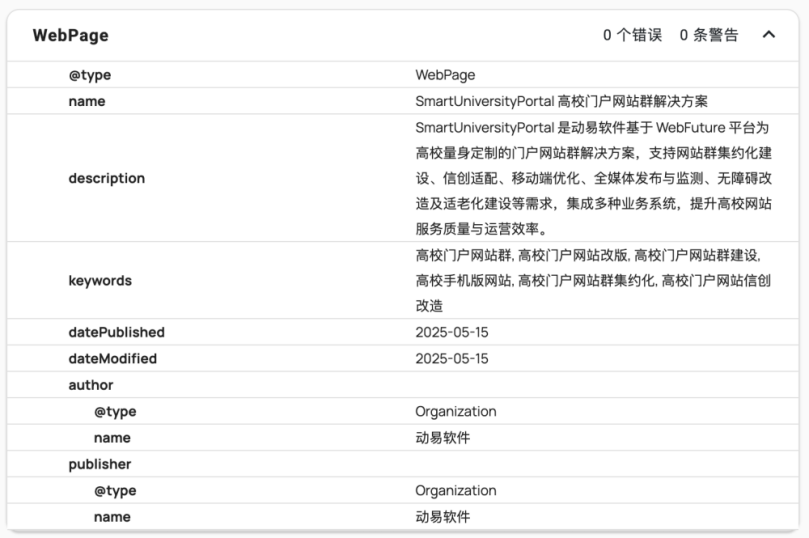Click the 0 条警告 warning count
The width and height of the screenshot is (809, 538).
[x=709, y=35]
